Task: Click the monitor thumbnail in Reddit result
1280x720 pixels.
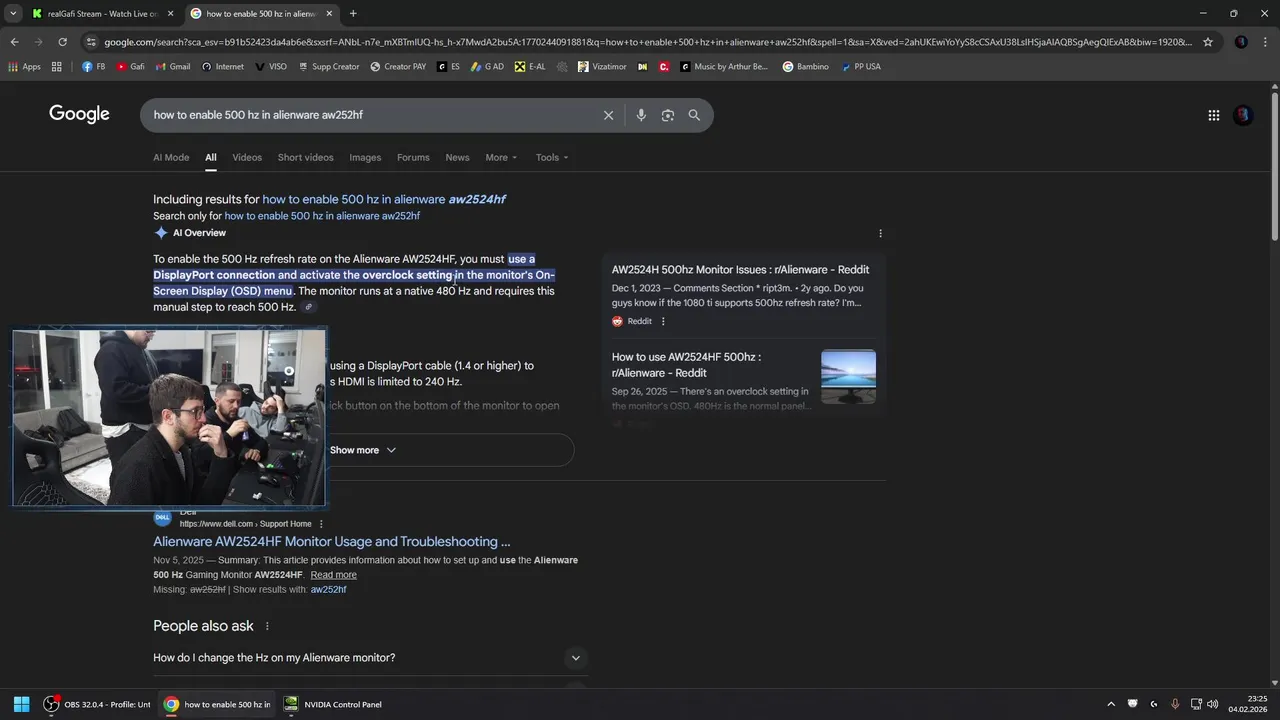Action: [848, 377]
